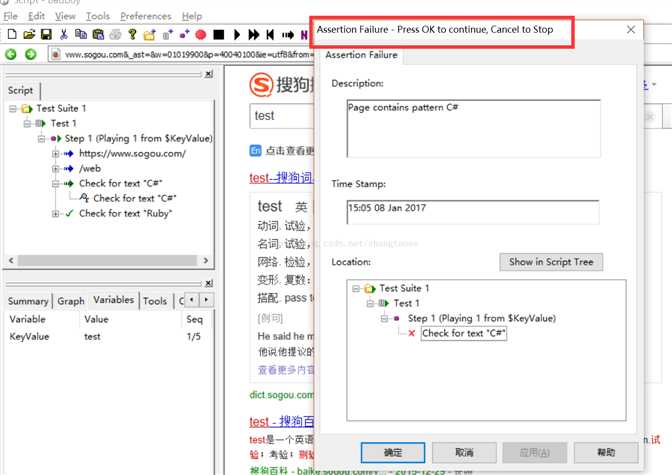The width and height of the screenshot is (672, 475).
Task: Step through using the dotted arrow icon
Action: pyautogui.click(x=288, y=35)
